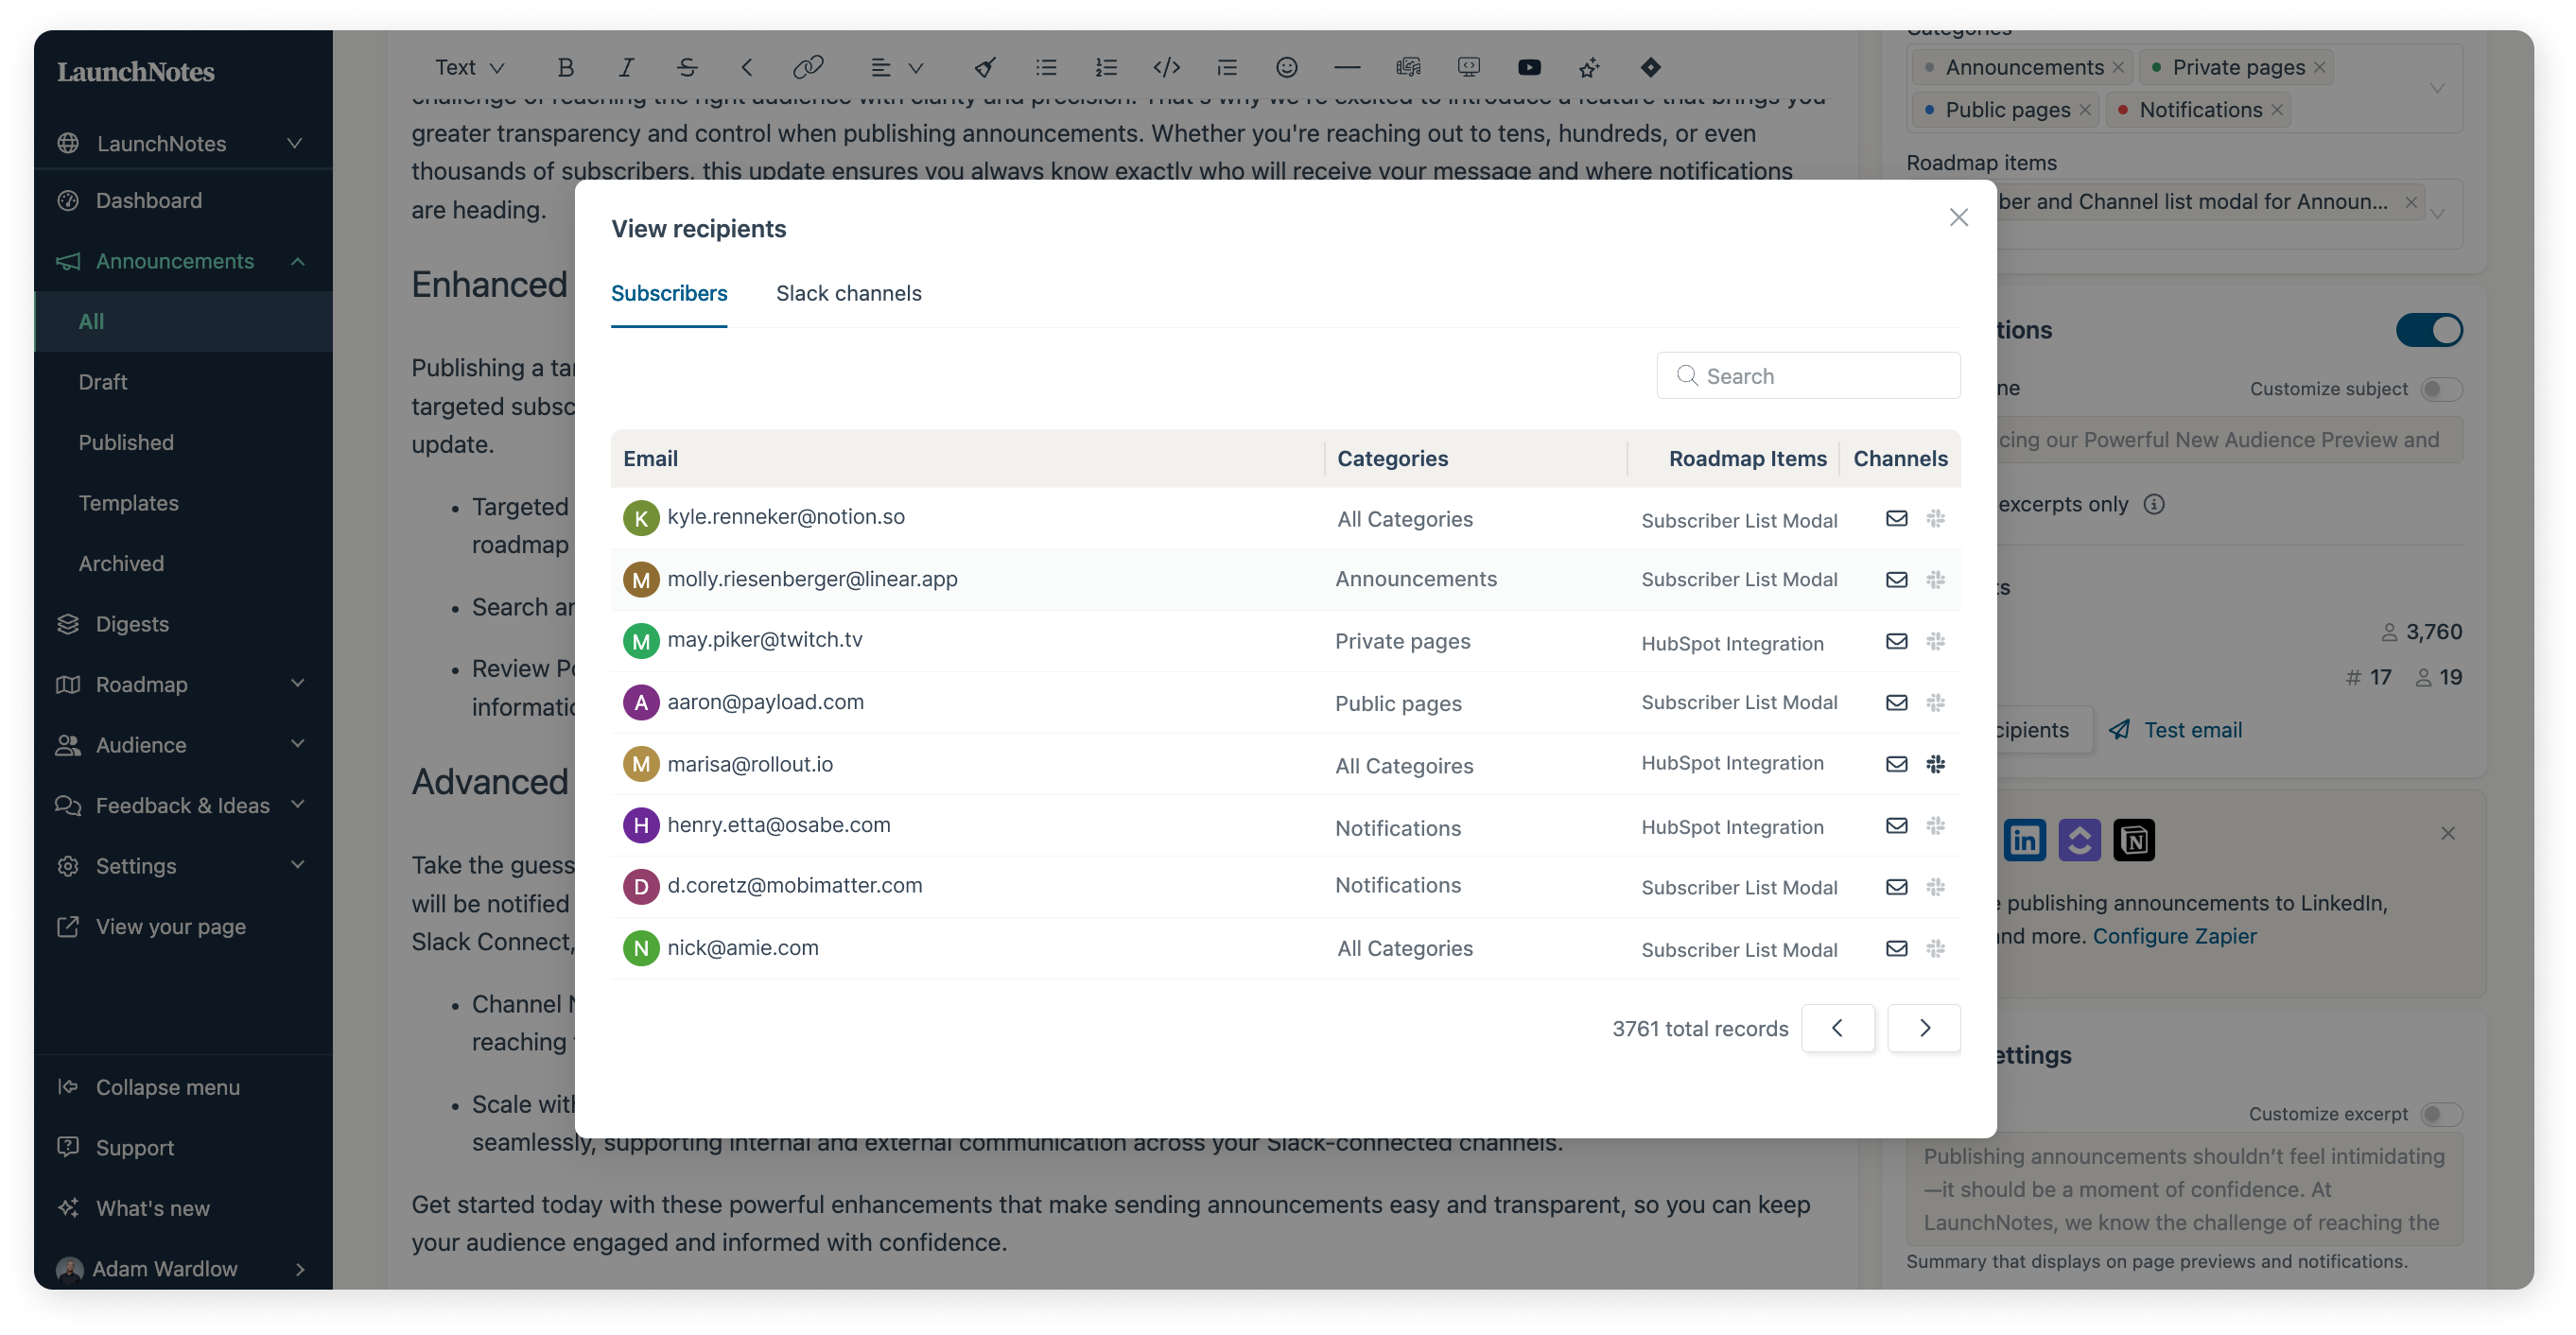
Task: Insert a code block
Action: point(1166,67)
